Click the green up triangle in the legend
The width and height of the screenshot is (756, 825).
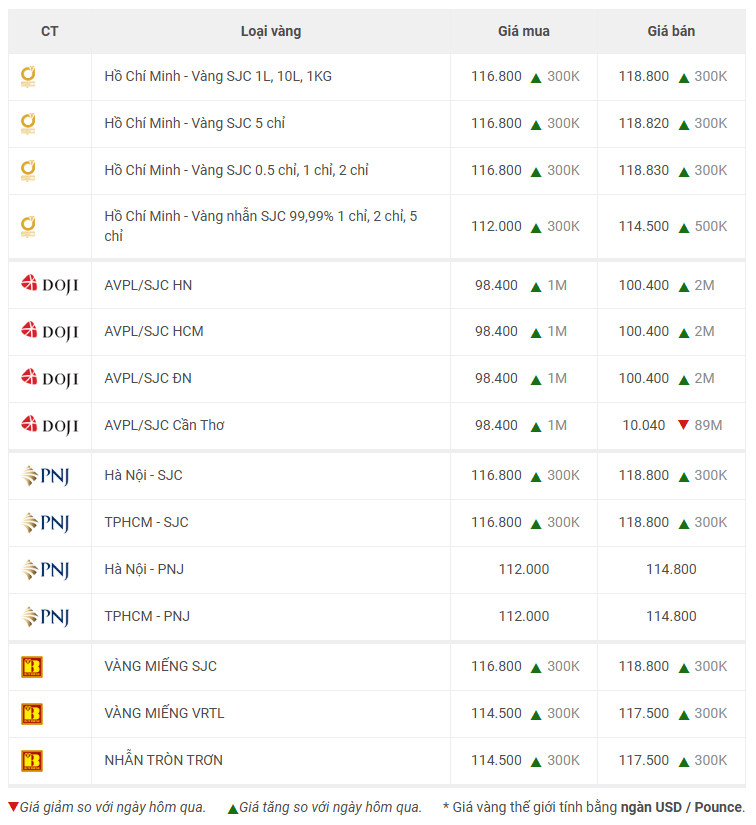point(233,809)
